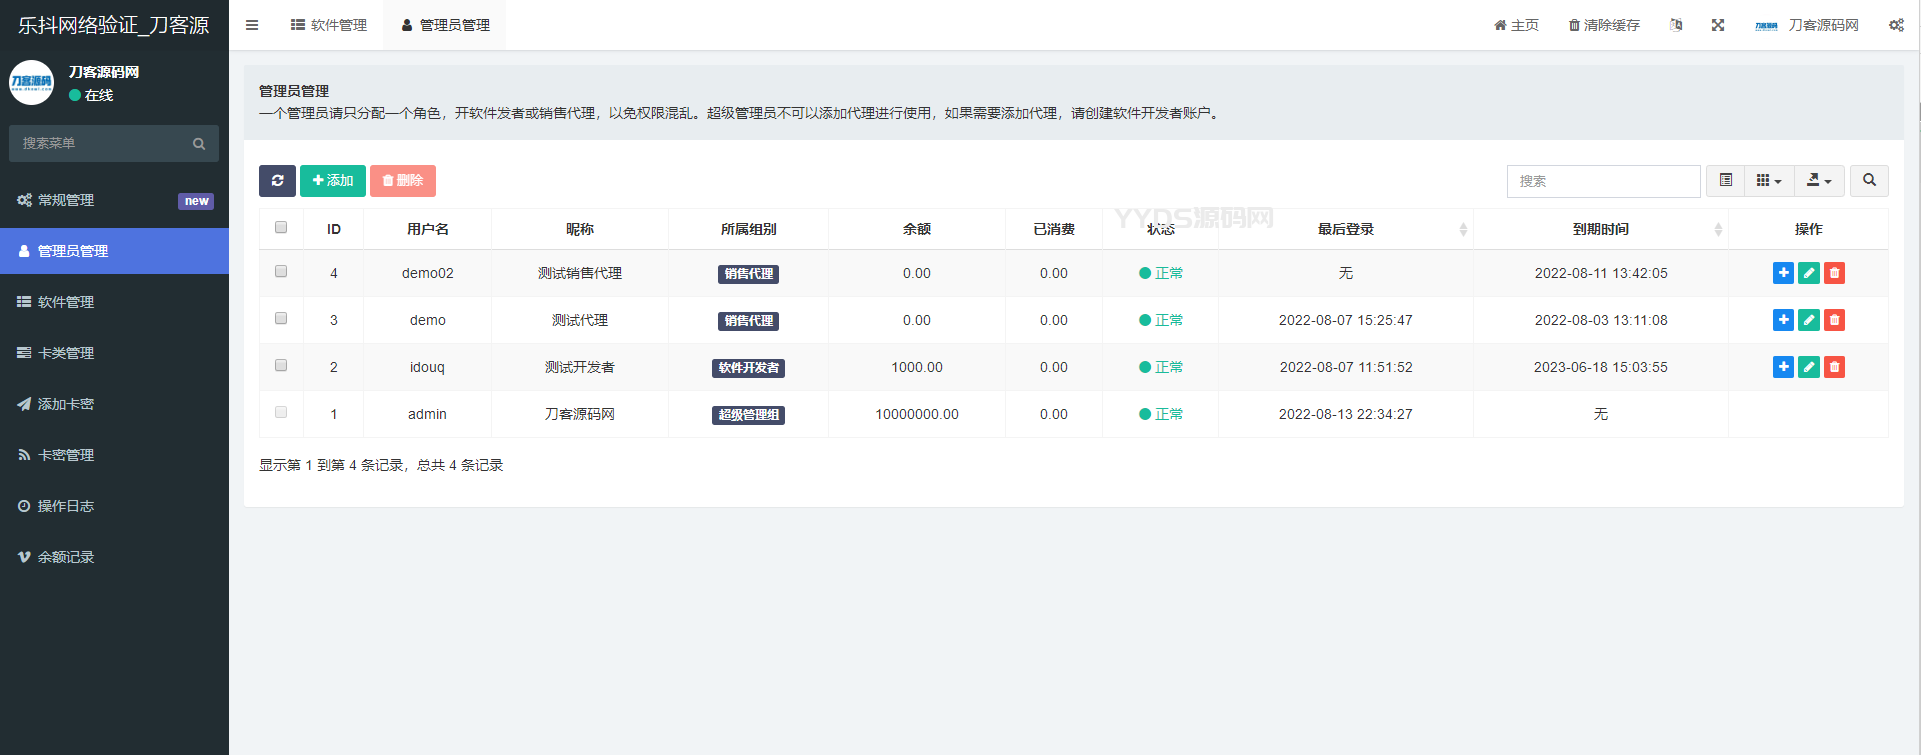The height and width of the screenshot is (755, 1921).
Task: Tick the select-all checkbox in table header
Action: 281,228
